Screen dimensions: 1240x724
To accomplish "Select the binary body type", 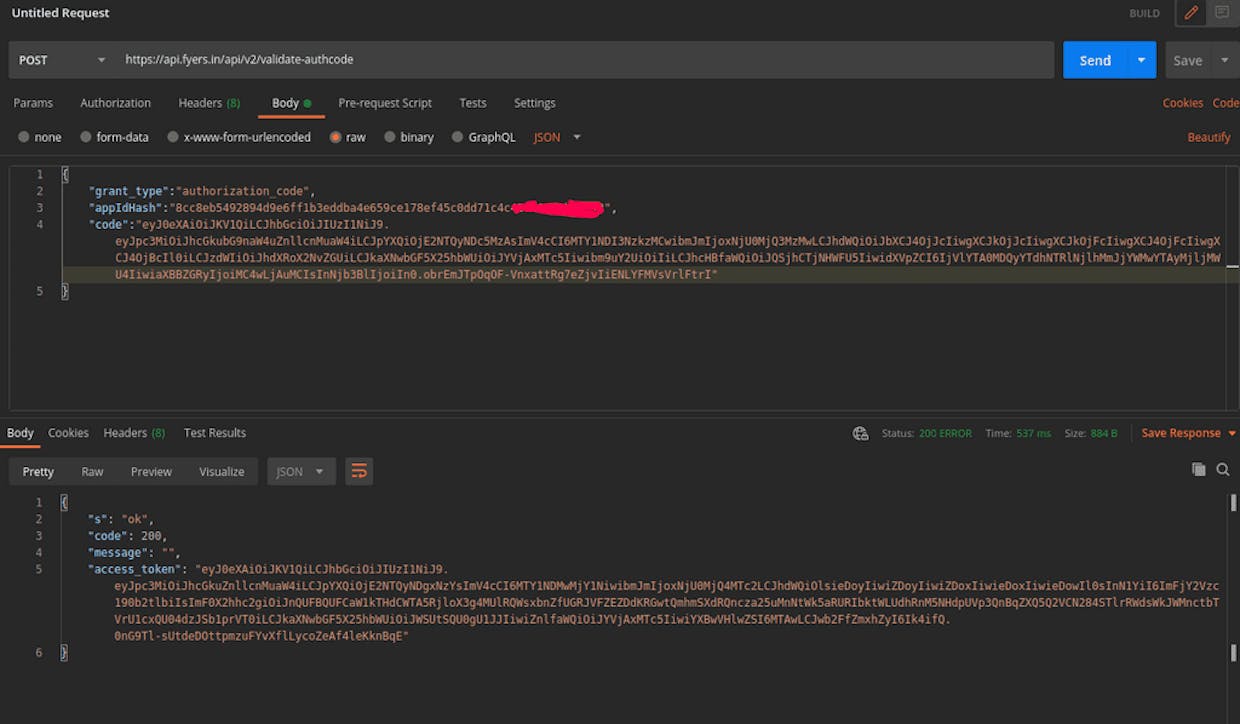I will 409,137.
